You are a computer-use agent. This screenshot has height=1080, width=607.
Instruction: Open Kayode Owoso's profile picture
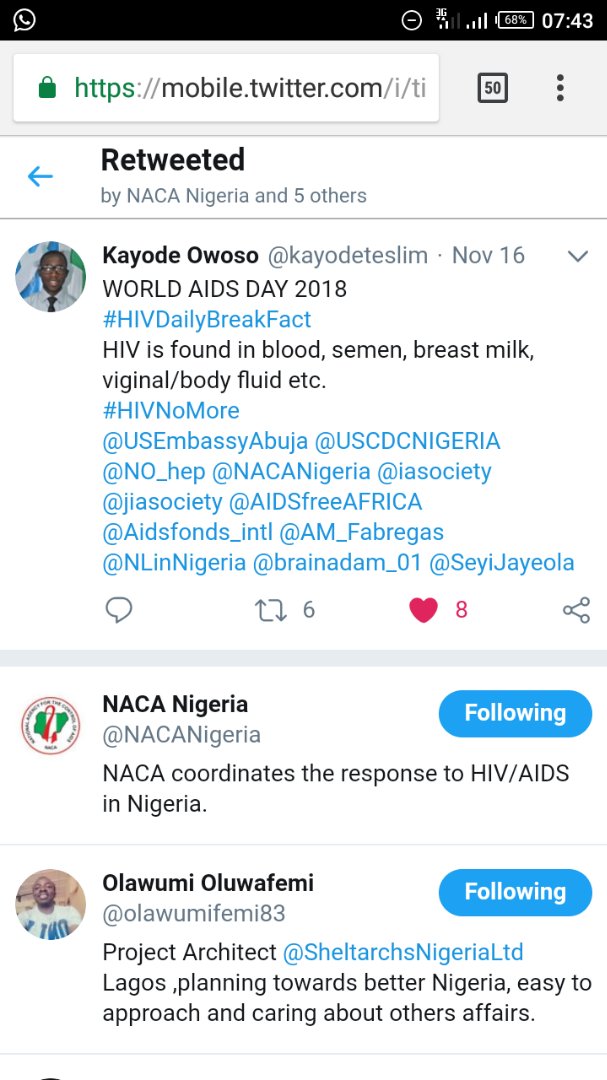(51, 277)
